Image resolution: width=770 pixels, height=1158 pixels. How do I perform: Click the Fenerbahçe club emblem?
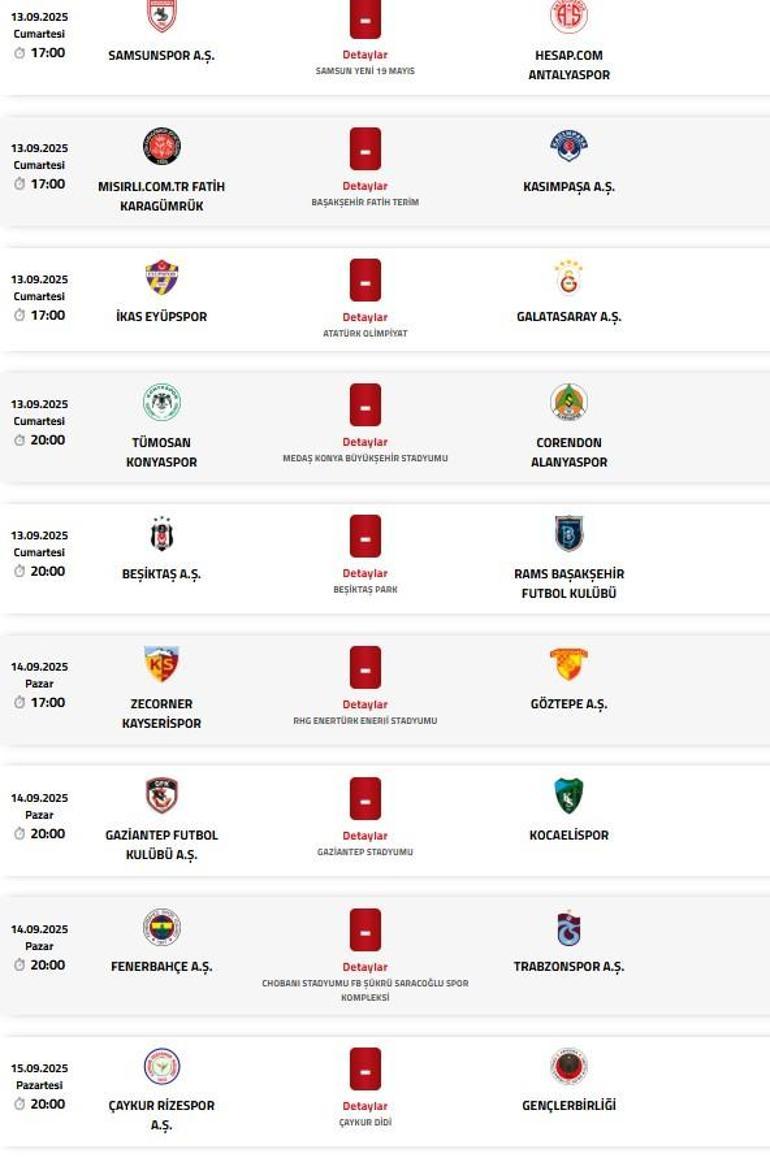tap(162, 928)
